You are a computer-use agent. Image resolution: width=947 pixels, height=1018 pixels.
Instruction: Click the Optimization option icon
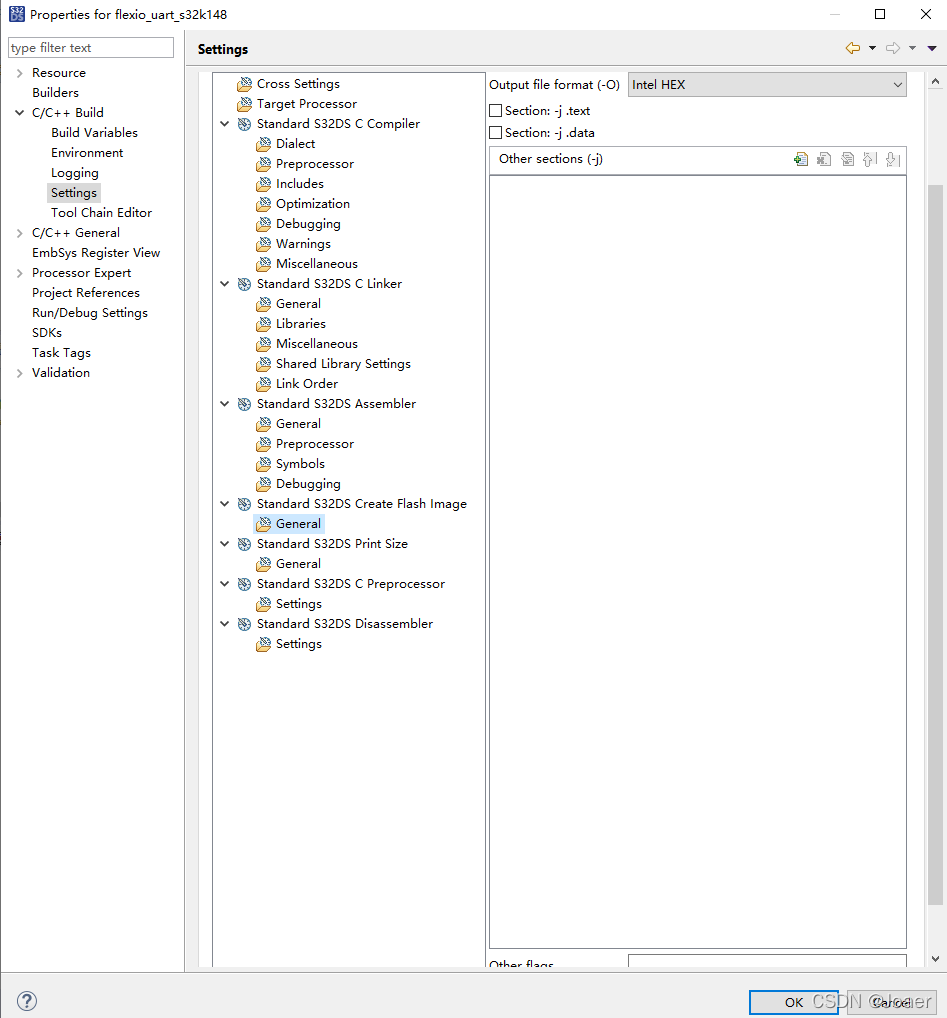click(x=264, y=204)
